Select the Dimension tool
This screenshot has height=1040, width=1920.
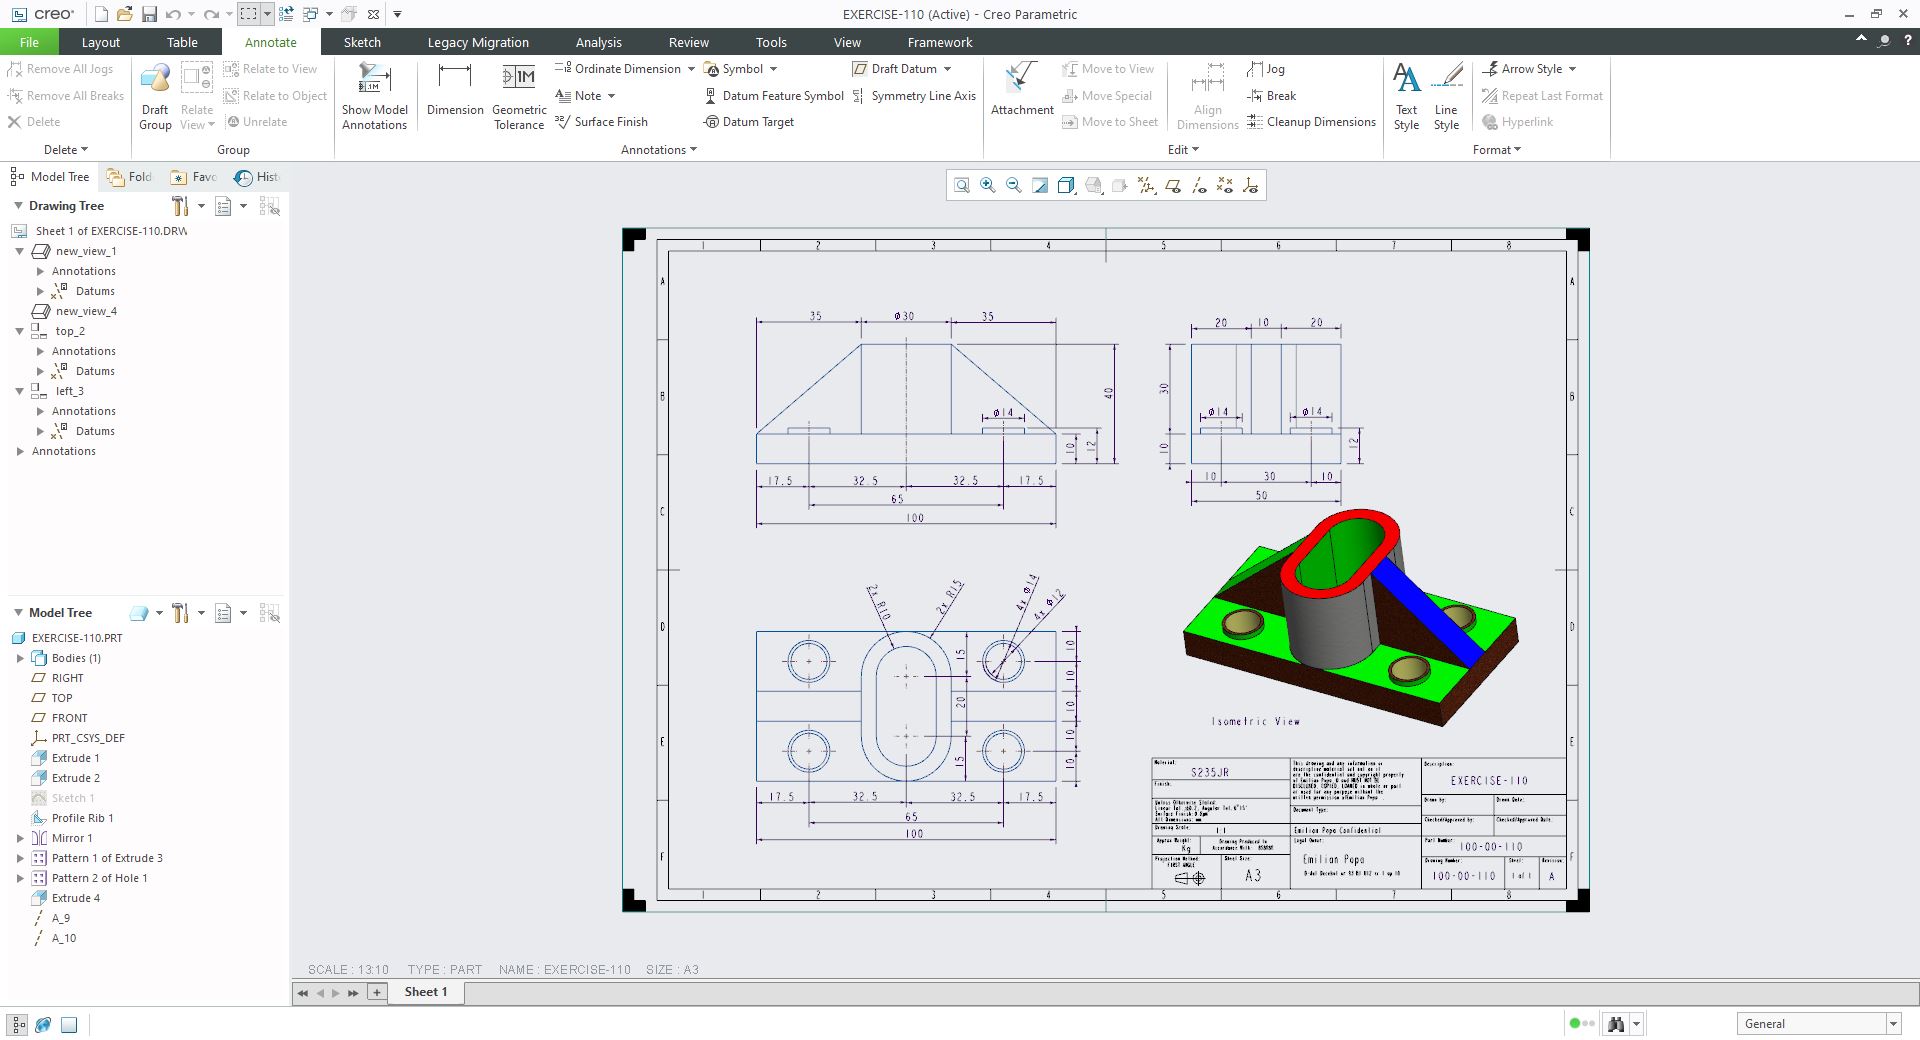[455, 89]
